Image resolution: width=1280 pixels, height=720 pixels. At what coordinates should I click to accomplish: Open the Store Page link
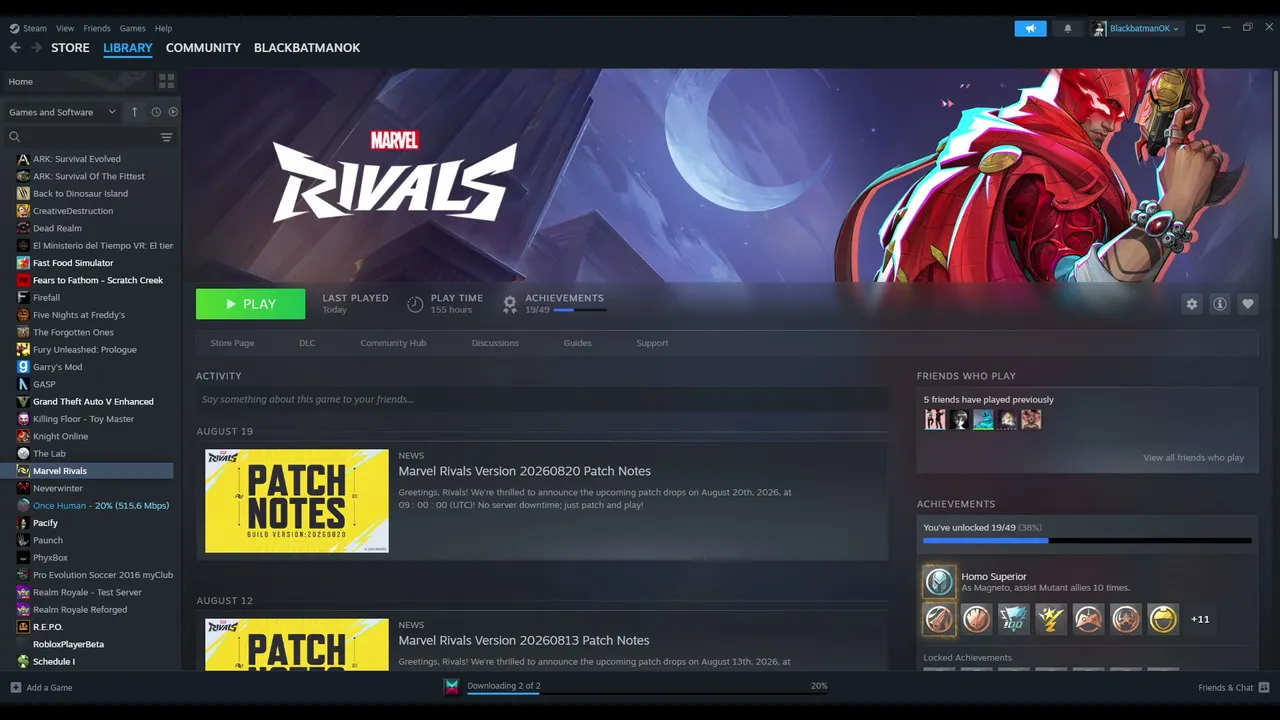click(x=232, y=343)
